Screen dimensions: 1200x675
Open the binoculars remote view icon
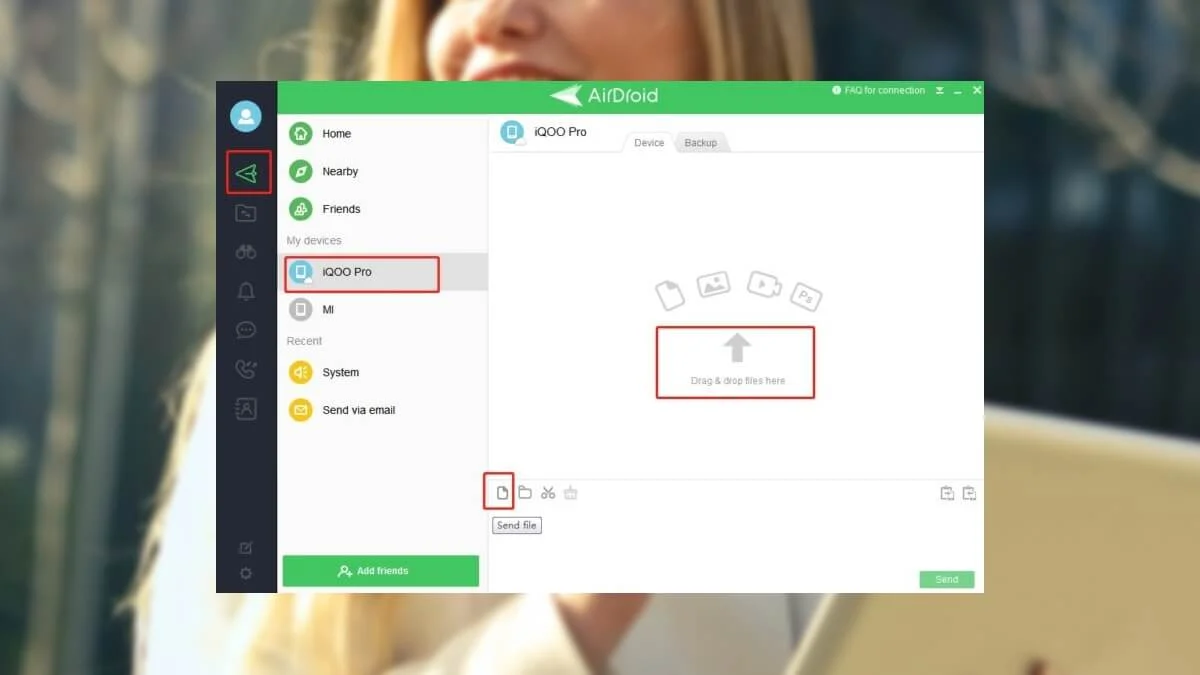tap(246, 252)
